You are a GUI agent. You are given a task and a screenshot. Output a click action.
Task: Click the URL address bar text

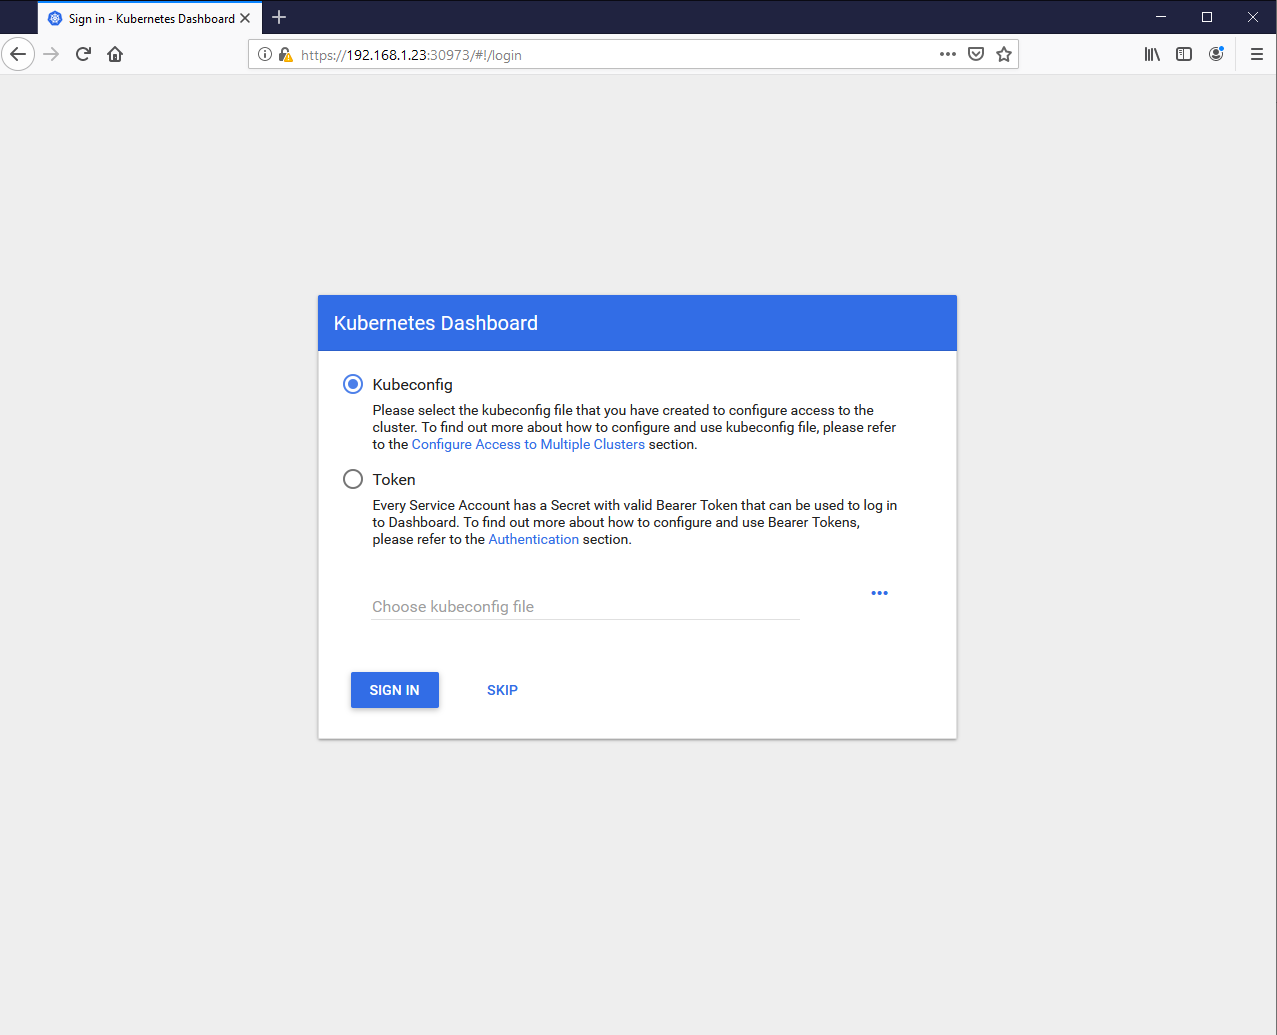point(411,55)
